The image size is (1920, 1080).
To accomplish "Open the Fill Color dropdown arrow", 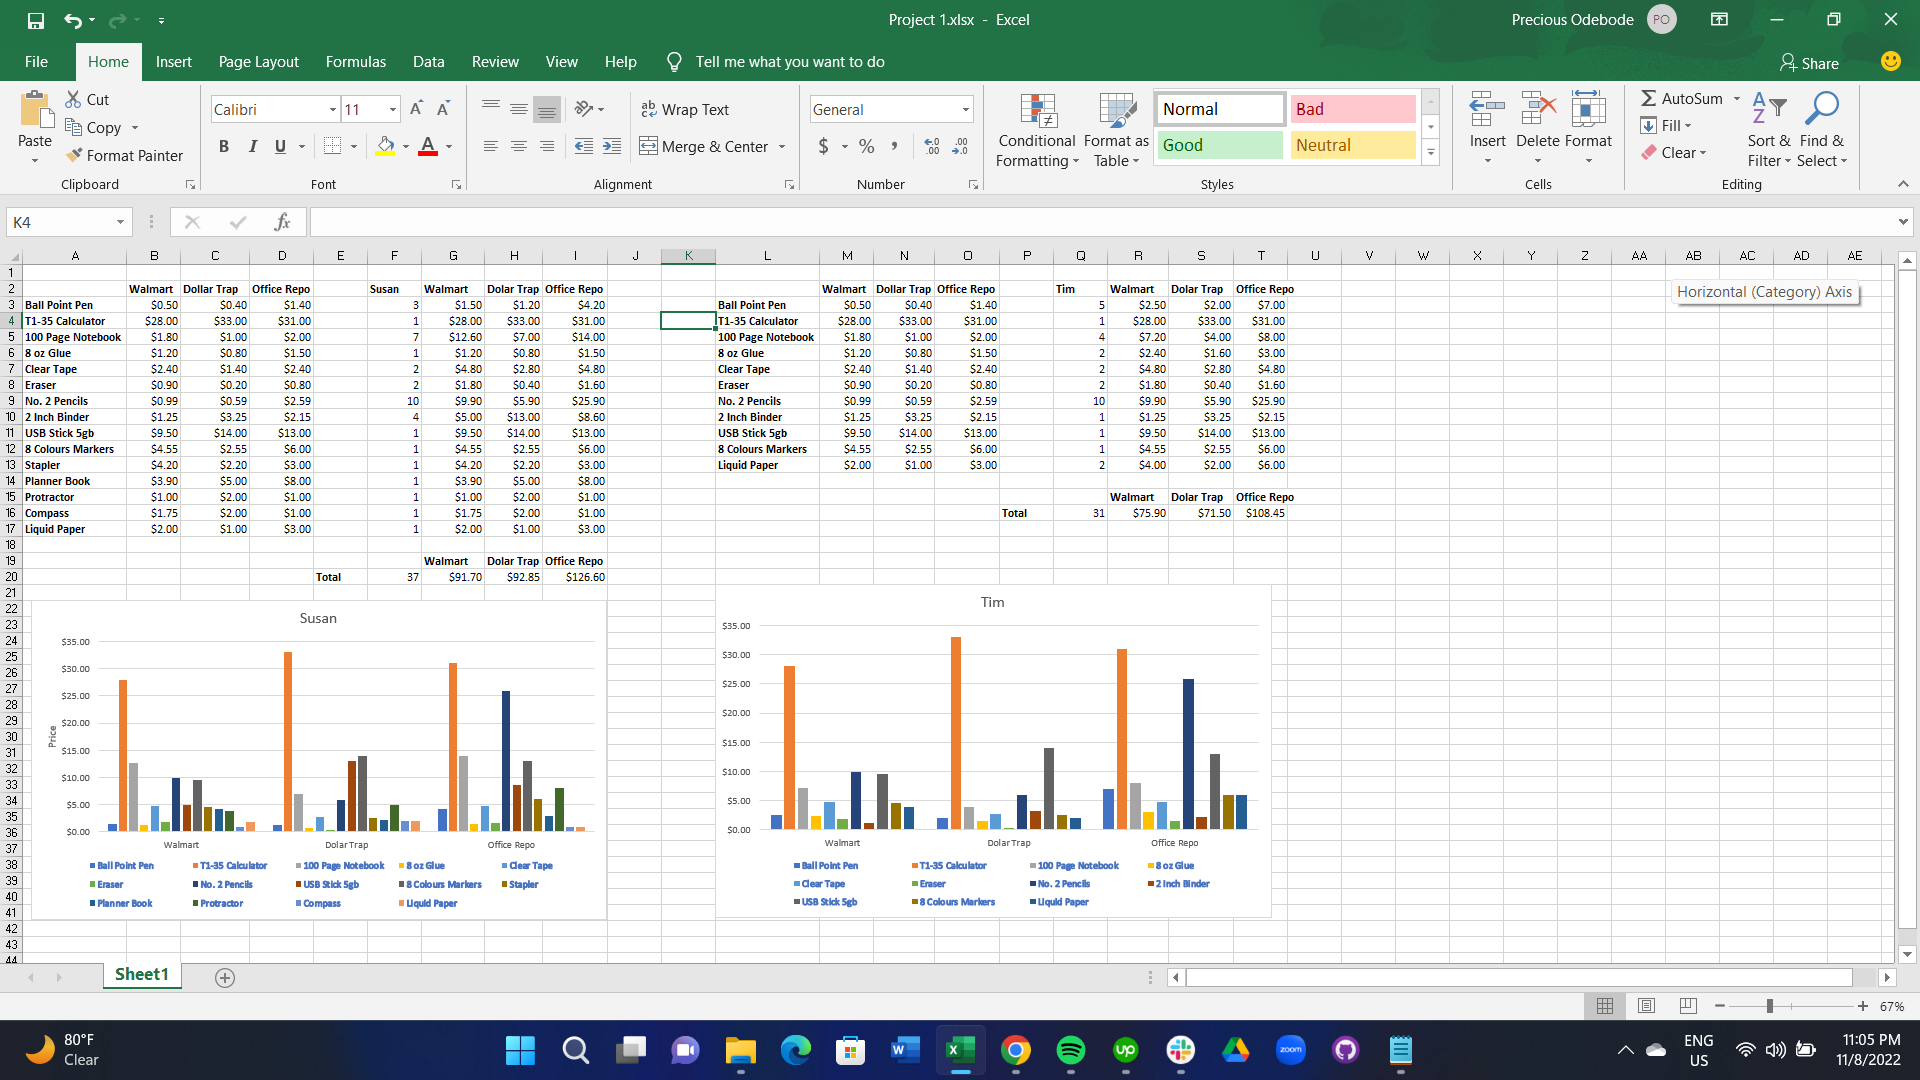I will [404, 146].
